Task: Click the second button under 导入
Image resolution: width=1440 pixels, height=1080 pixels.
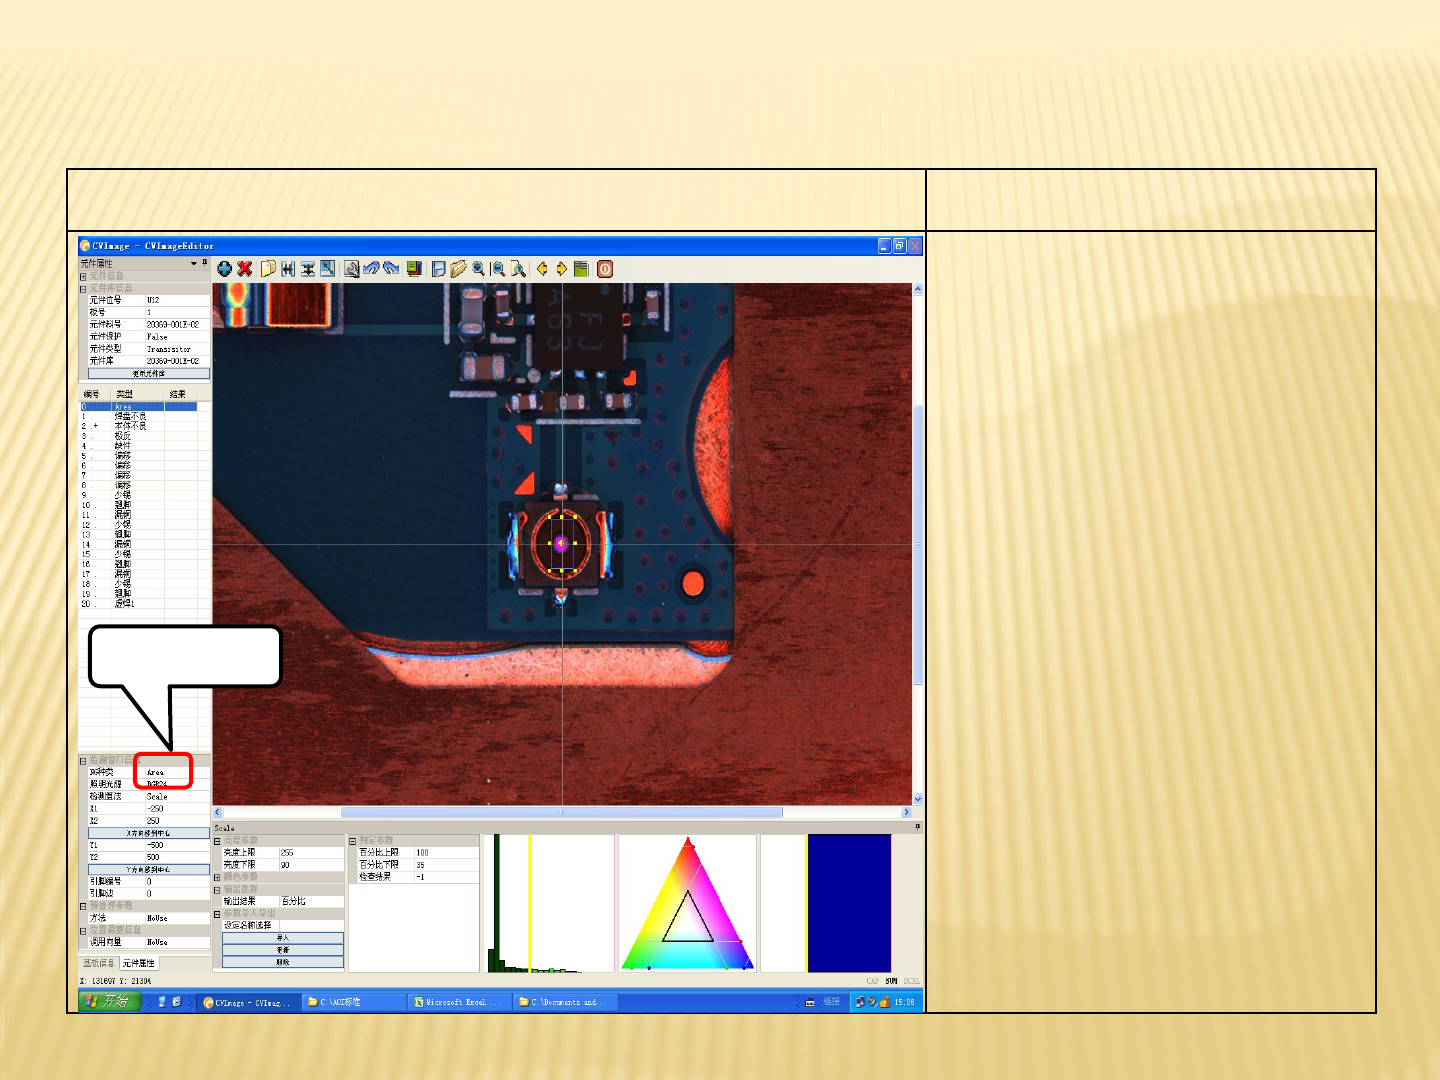Action: coord(283,950)
